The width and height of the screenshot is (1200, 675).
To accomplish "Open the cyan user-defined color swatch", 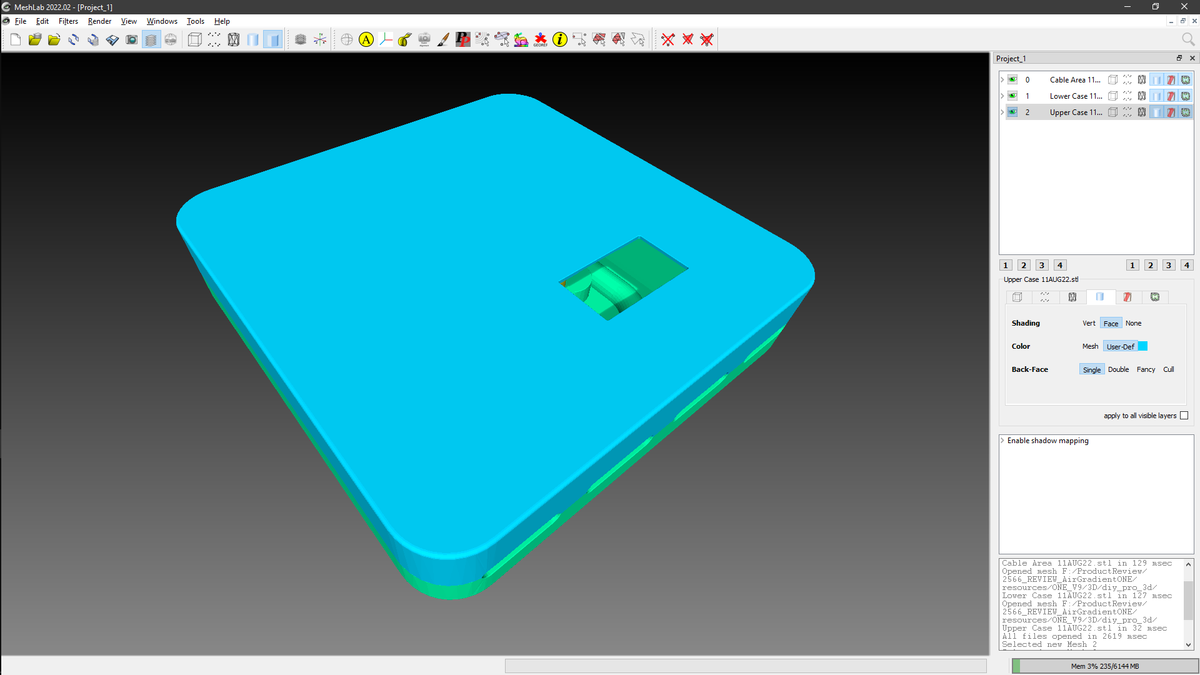I will (x=1143, y=346).
